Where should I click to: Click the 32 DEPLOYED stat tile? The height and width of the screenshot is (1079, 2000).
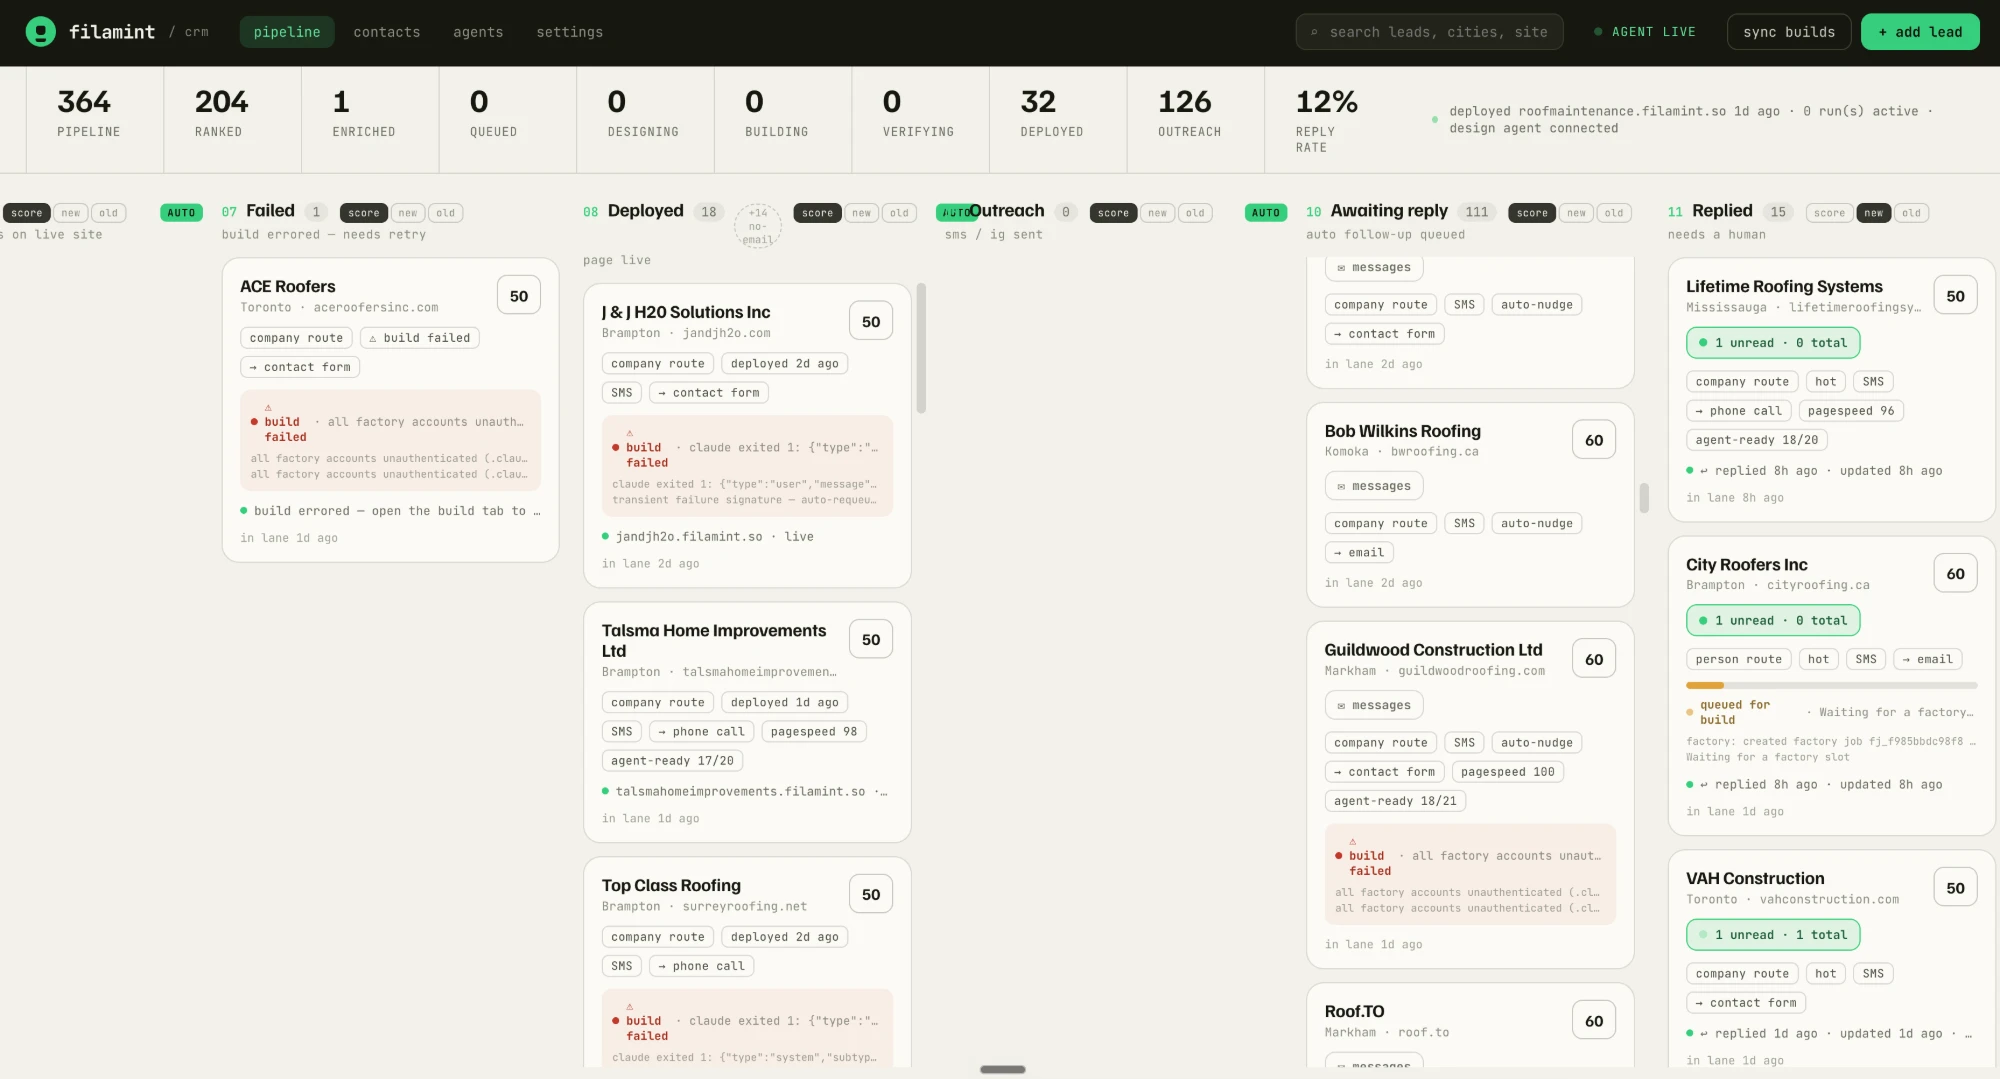coord(1058,119)
